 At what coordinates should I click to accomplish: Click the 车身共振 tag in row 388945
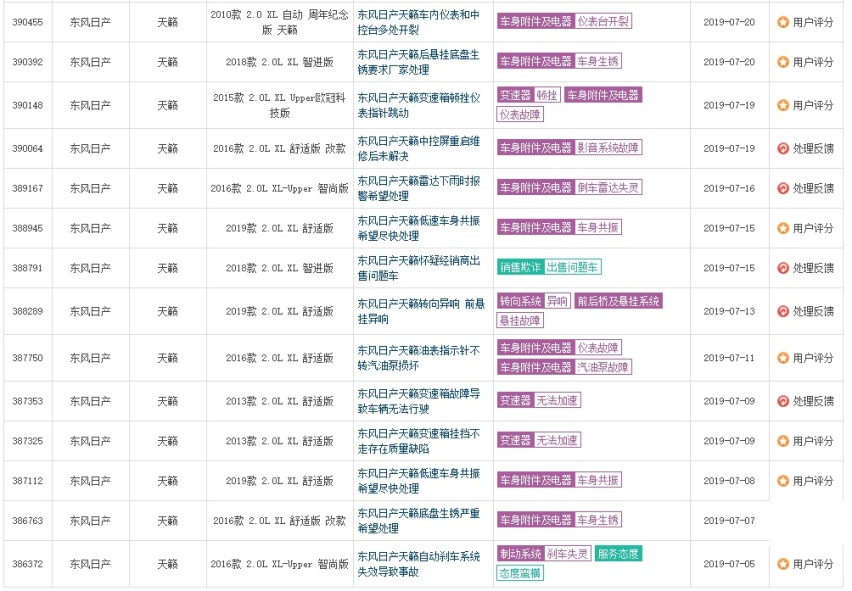tap(598, 227)
